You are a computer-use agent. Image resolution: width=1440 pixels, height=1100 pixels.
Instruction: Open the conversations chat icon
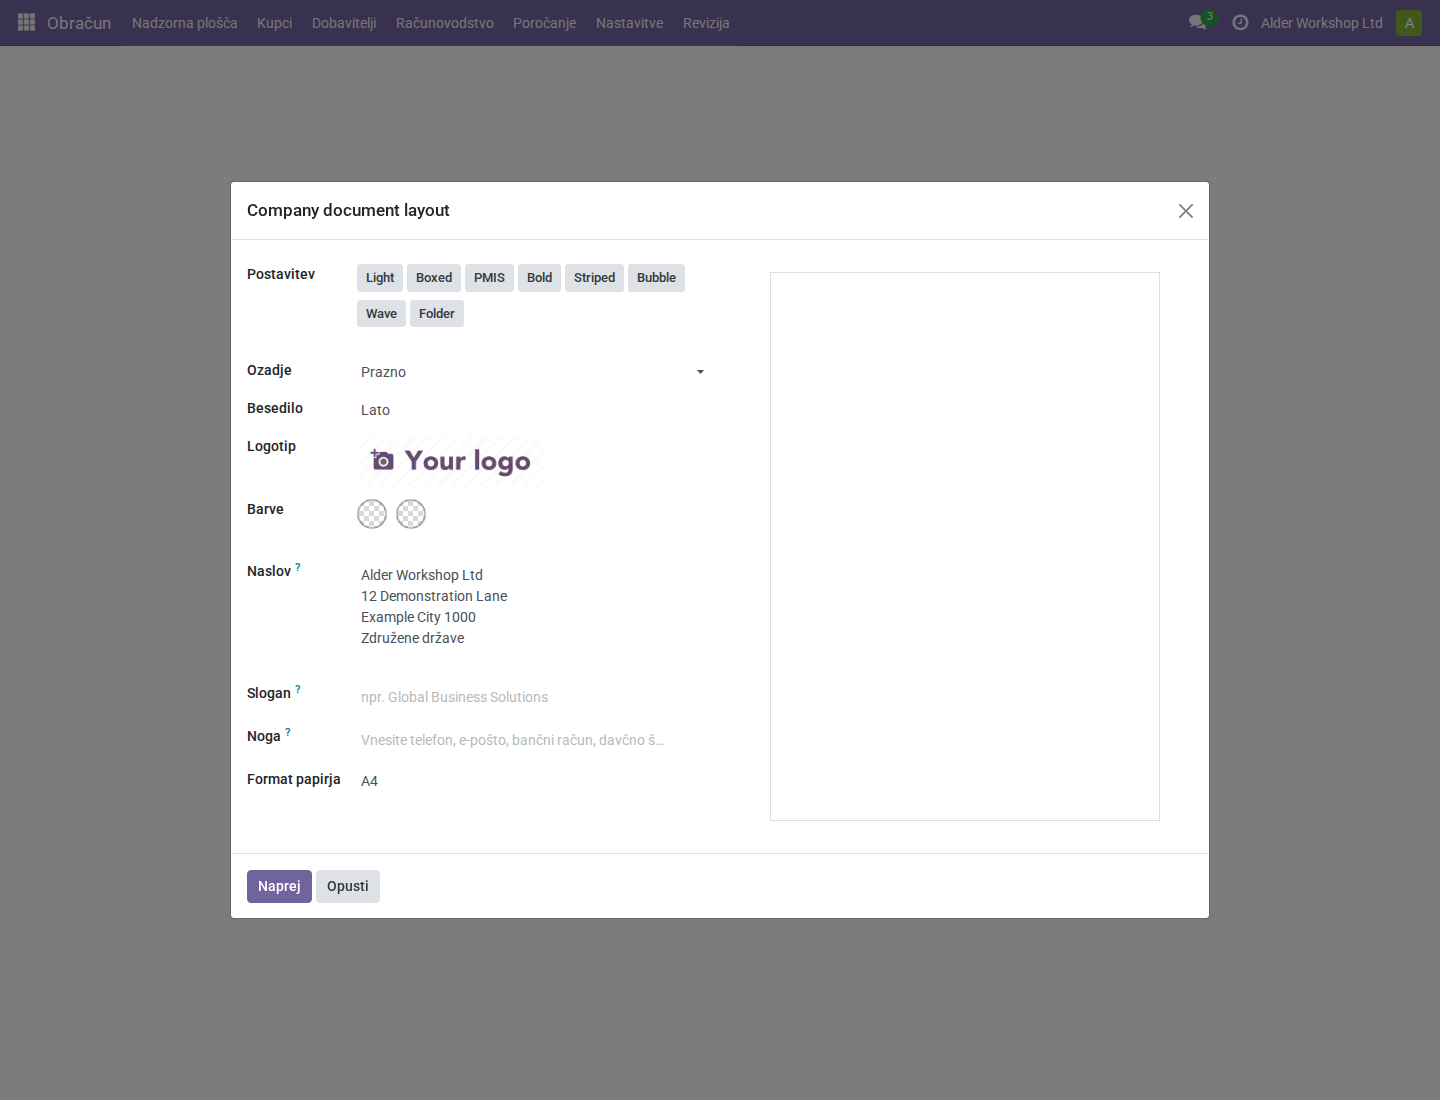1197,22
